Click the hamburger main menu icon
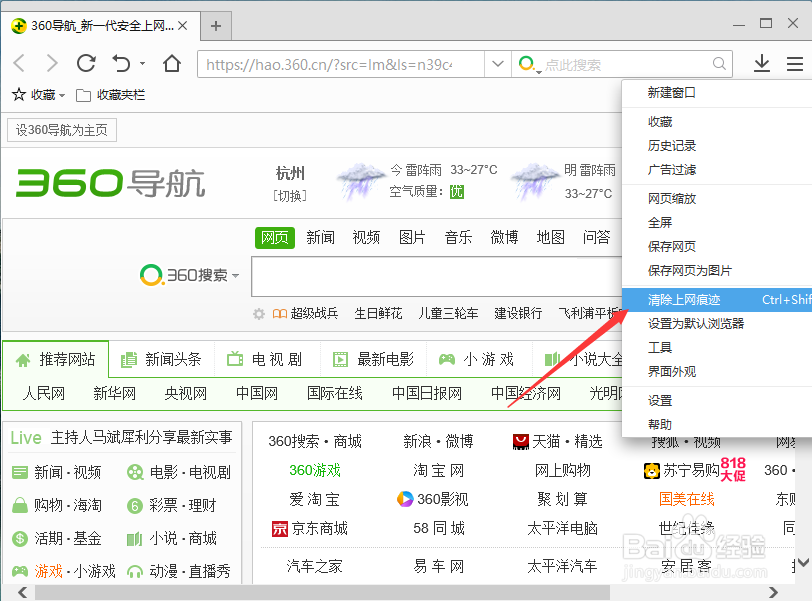Viewport: 812px width, 601px height. (x=795, y=64)
